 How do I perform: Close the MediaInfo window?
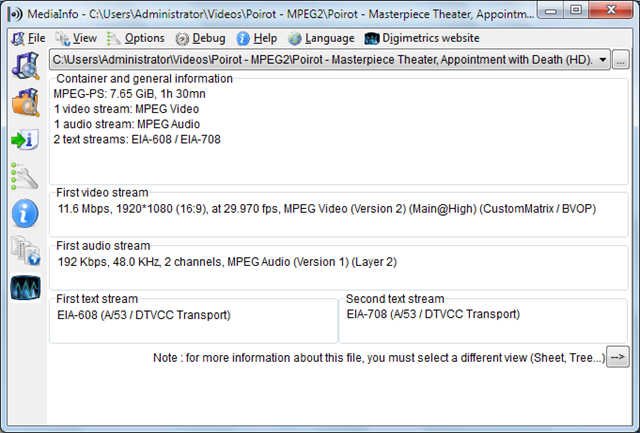point(611,10)
